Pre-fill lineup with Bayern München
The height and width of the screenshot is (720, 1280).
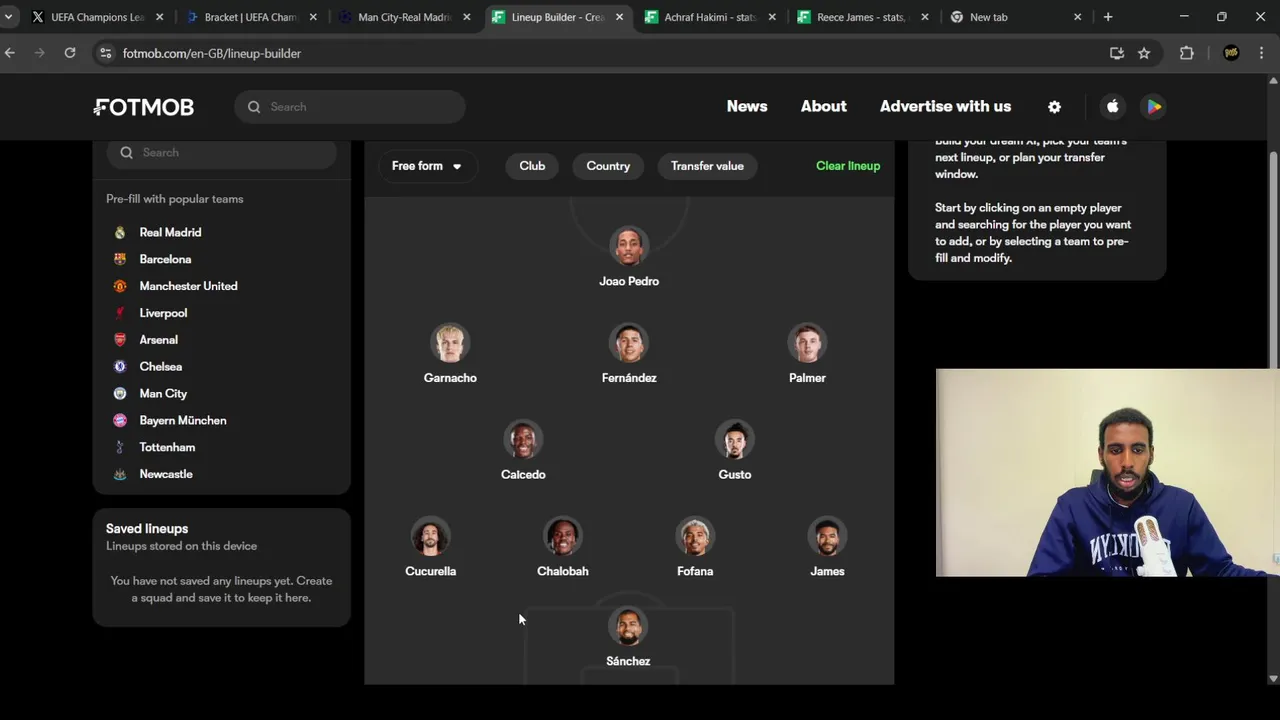(x=183, y=421)
